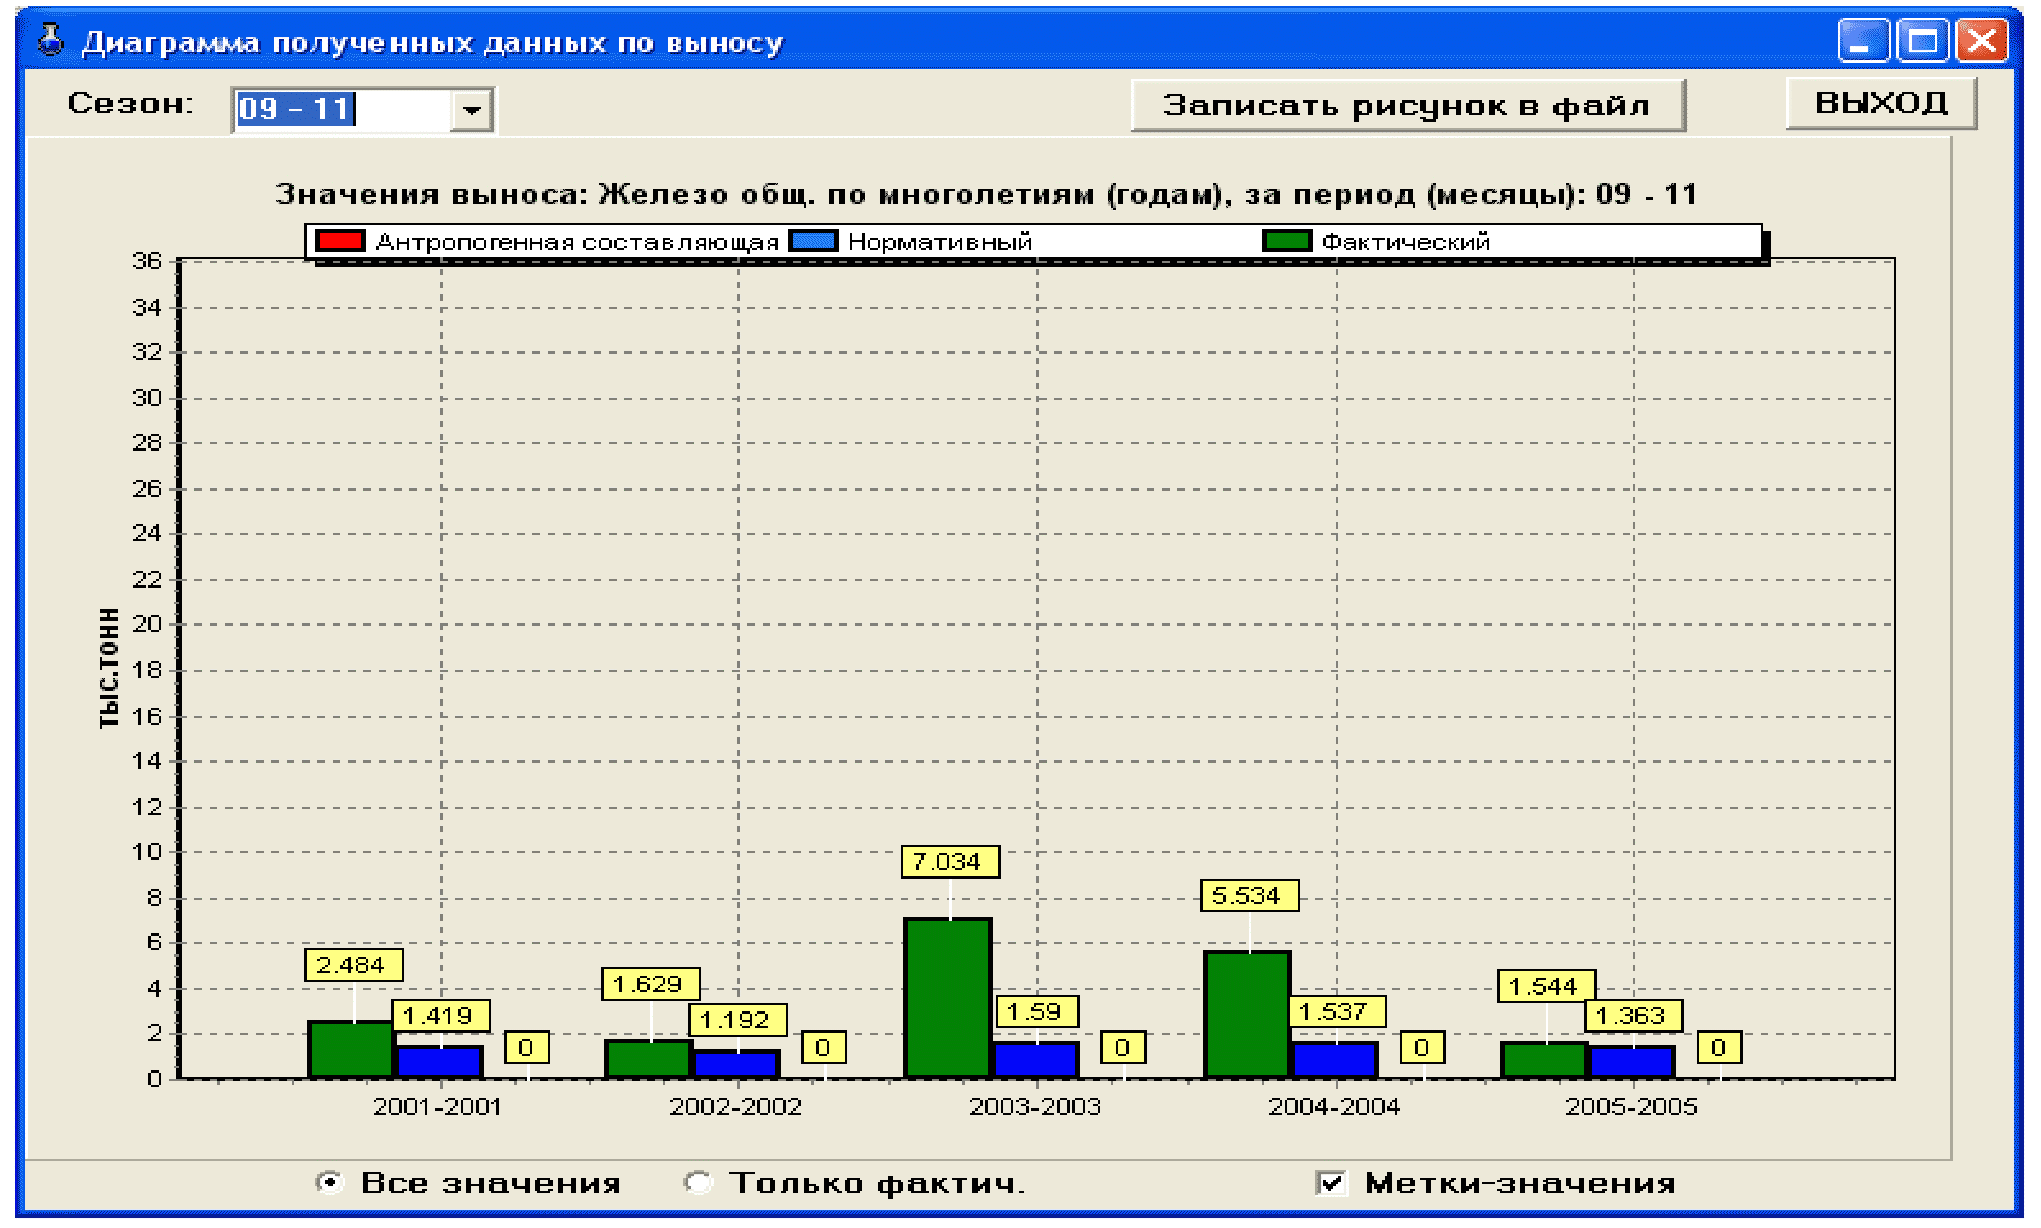The width and height of the screenshot is (2041, 1228).
Task: Click the тыс.тонн axis title
Action: (110, 667)
